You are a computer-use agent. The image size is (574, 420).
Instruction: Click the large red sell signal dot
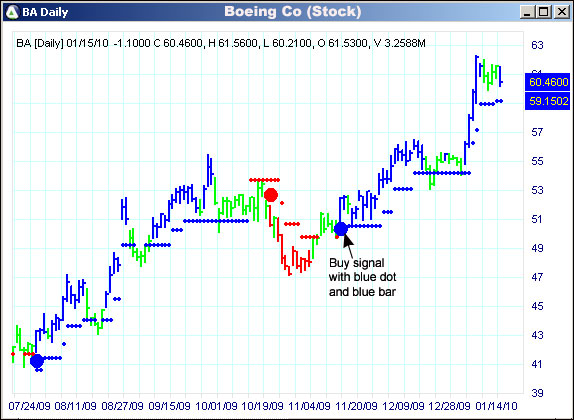(271, 195)
